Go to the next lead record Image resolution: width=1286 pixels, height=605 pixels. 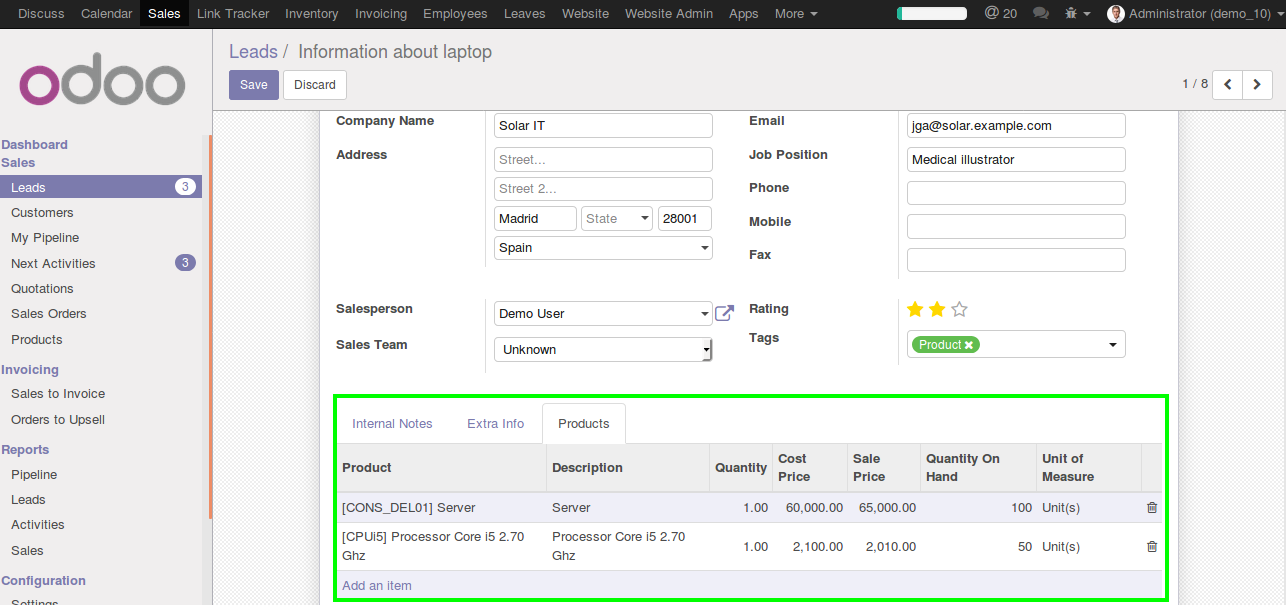1257,85
